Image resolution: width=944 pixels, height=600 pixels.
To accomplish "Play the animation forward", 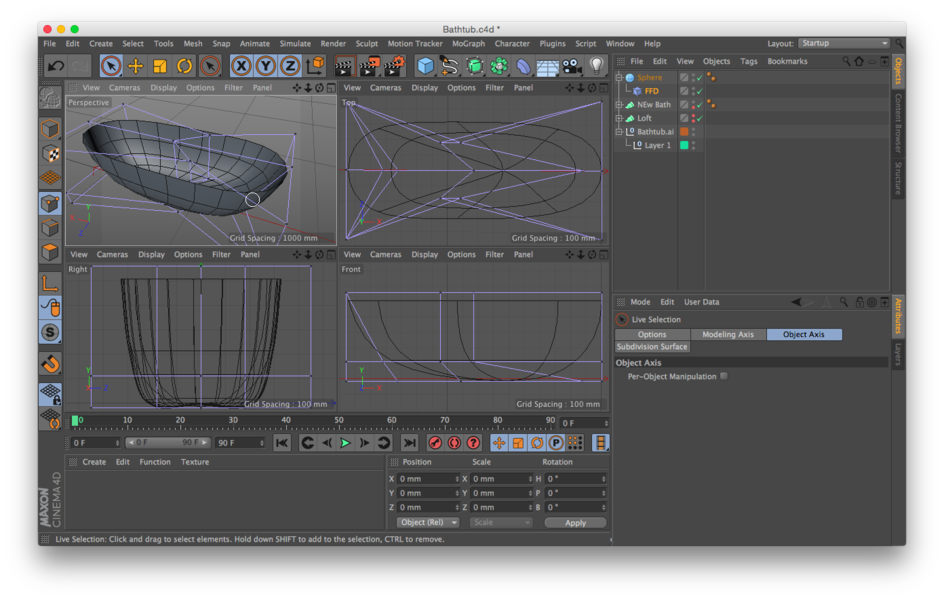I will click(x=345, y=443).
